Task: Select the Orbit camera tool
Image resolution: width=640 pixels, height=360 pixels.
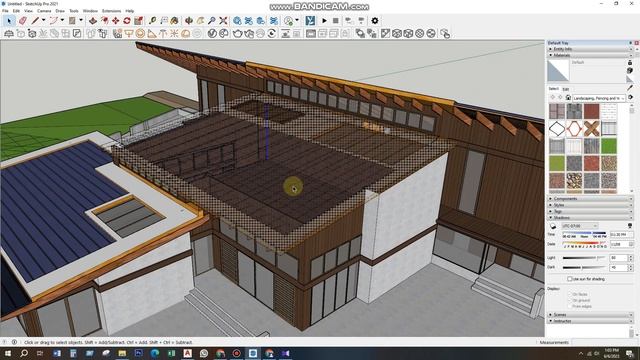Action: point(189,20)
